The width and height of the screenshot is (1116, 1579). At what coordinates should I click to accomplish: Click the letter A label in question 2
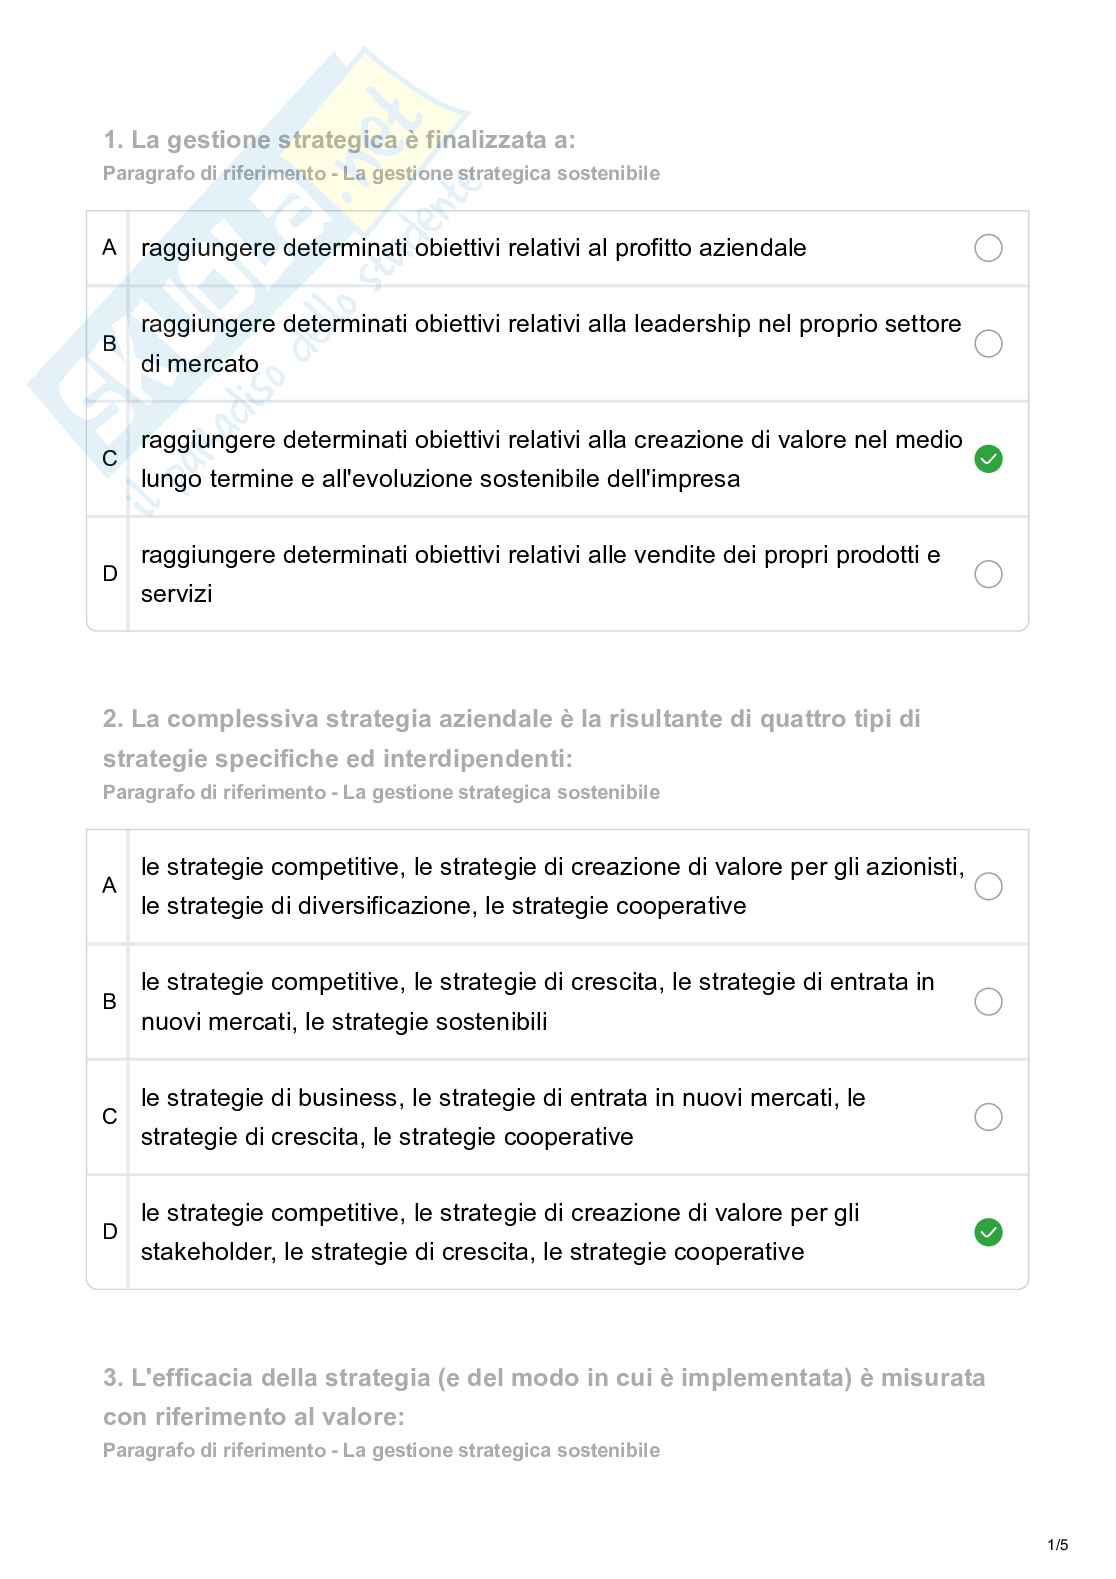coord(109,886)
